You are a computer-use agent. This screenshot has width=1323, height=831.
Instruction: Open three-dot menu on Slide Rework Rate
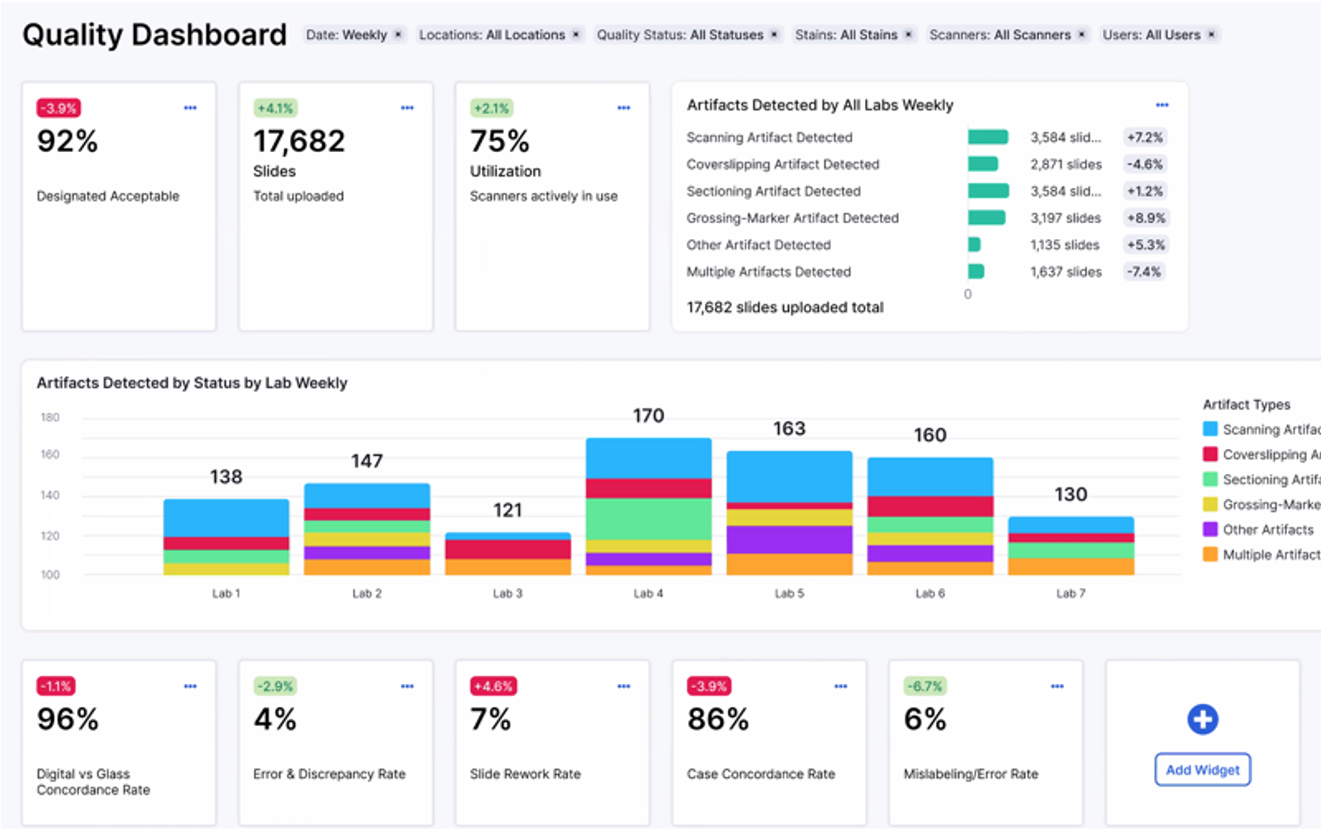pyautogui.click(x=624, y=686)
